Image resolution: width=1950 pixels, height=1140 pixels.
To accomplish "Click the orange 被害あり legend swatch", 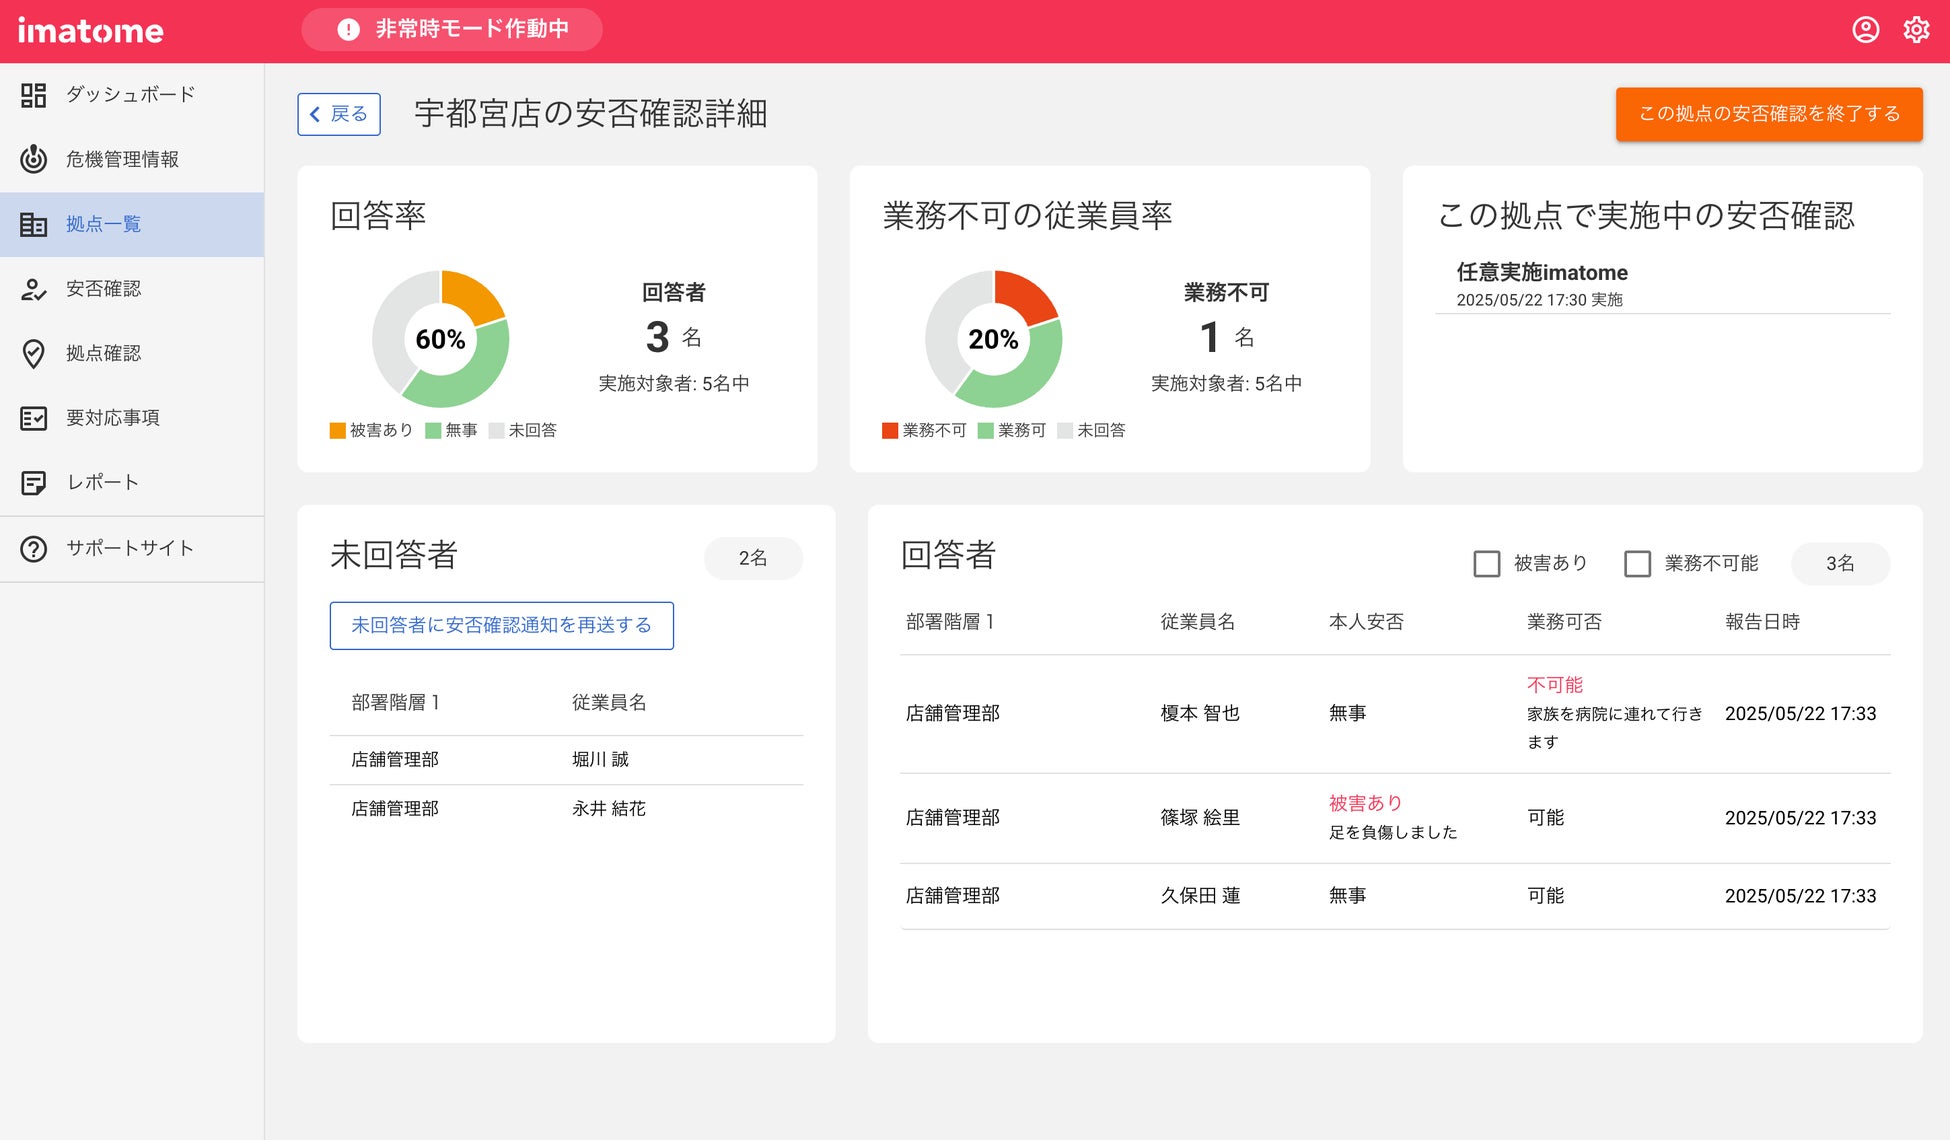I will pyautogui.click(x=338, y=430).
